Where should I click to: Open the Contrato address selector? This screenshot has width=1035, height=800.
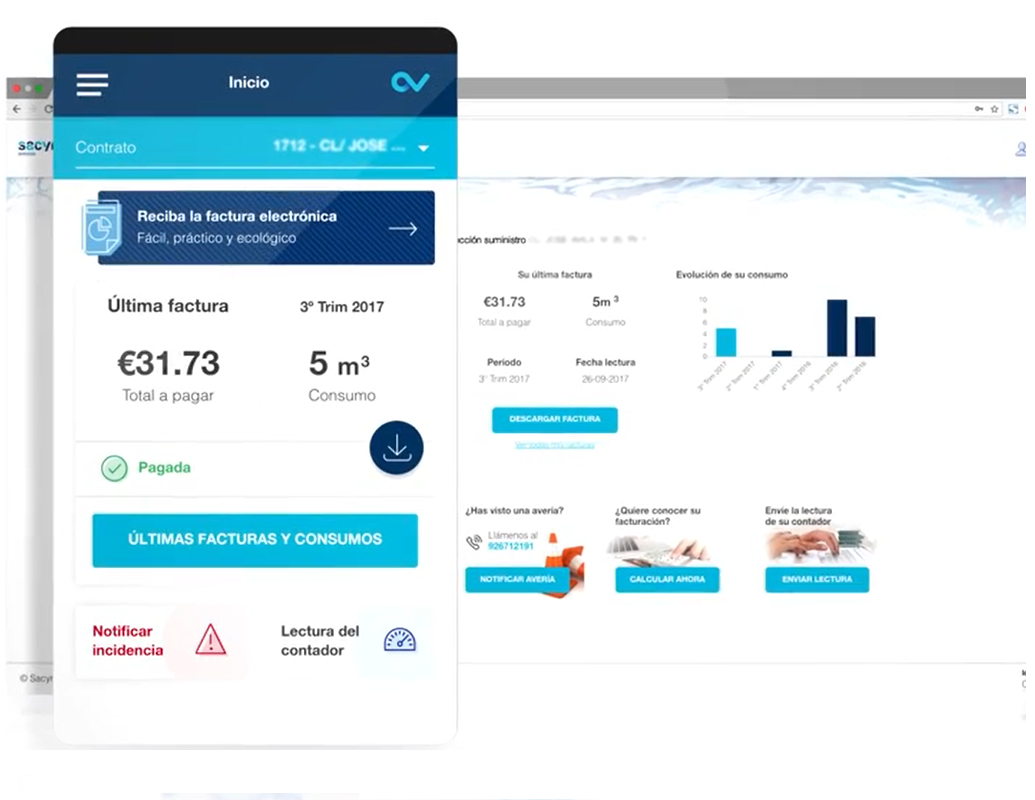coord(340,147)
